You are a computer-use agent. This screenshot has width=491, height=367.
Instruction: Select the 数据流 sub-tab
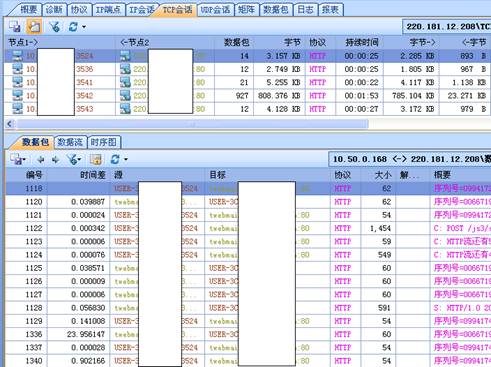pos(70,142)
